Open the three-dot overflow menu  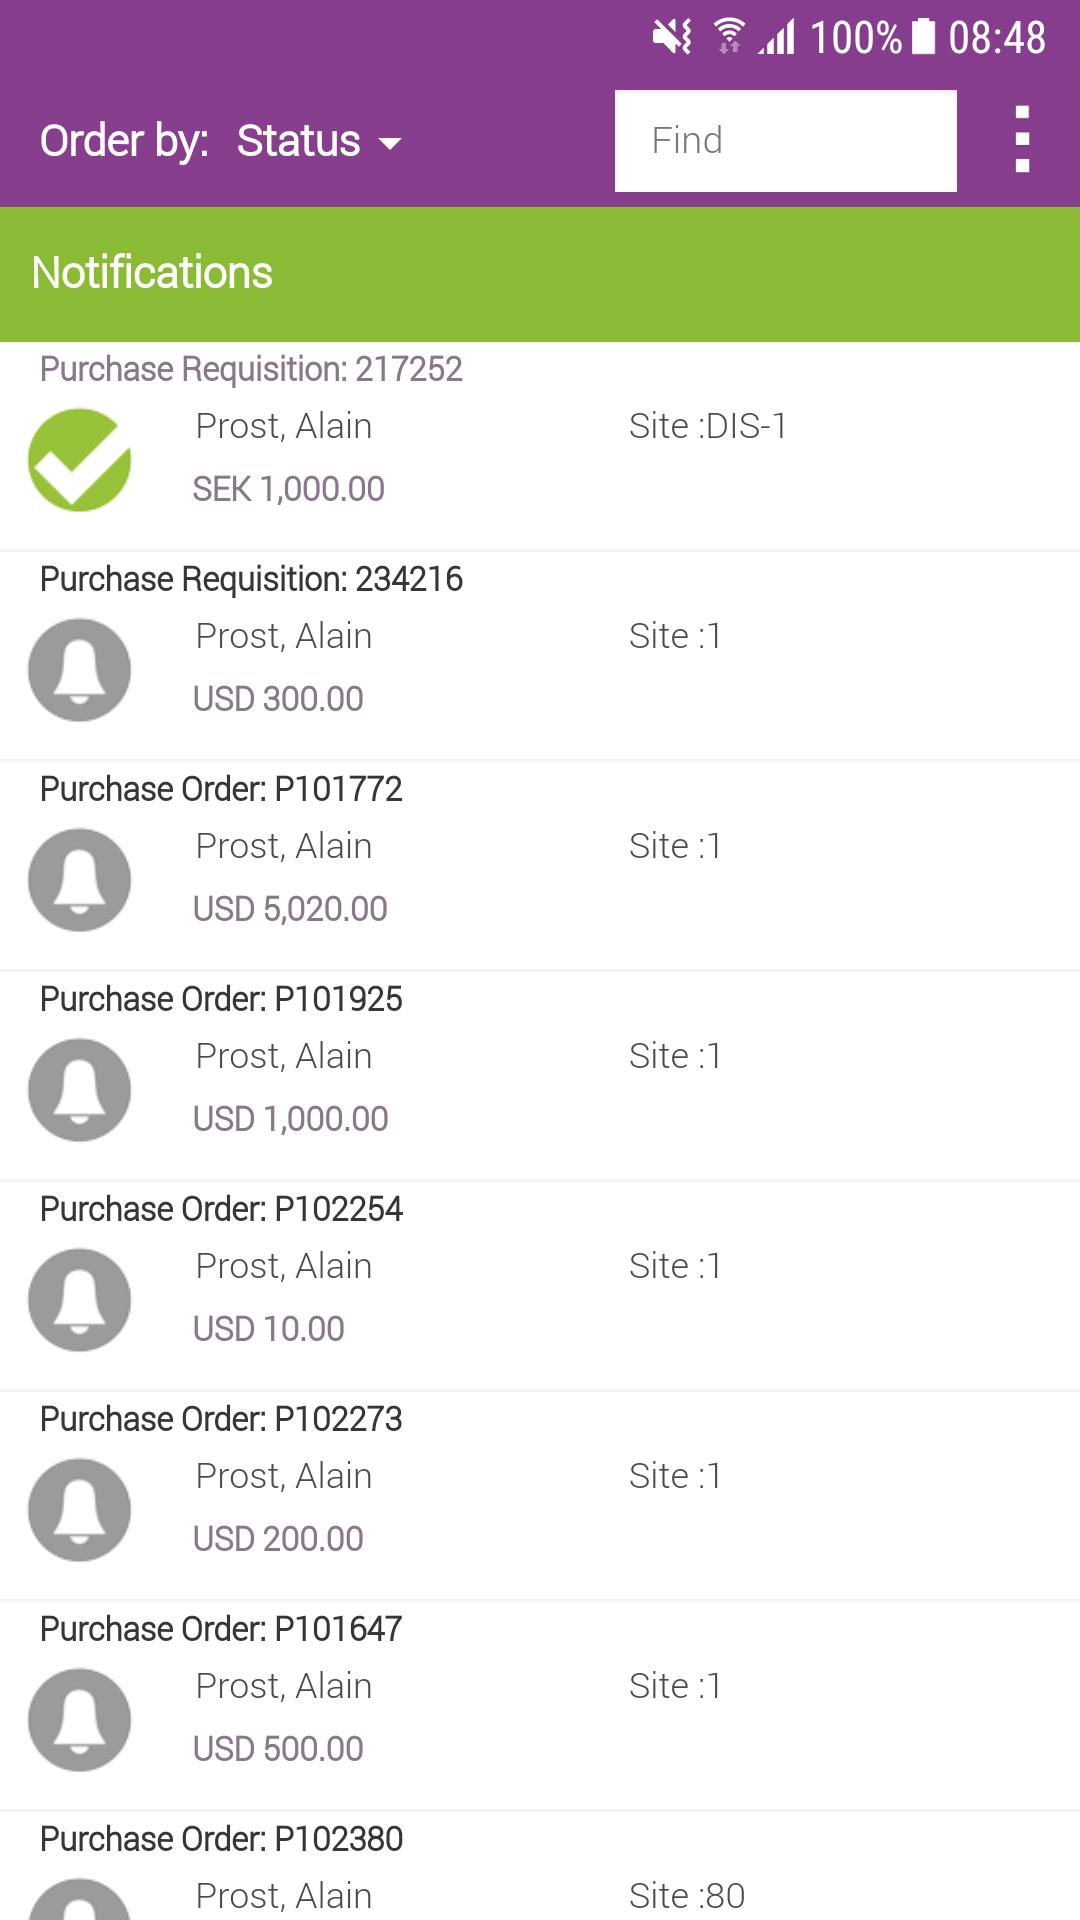(x=1022, y=140)
